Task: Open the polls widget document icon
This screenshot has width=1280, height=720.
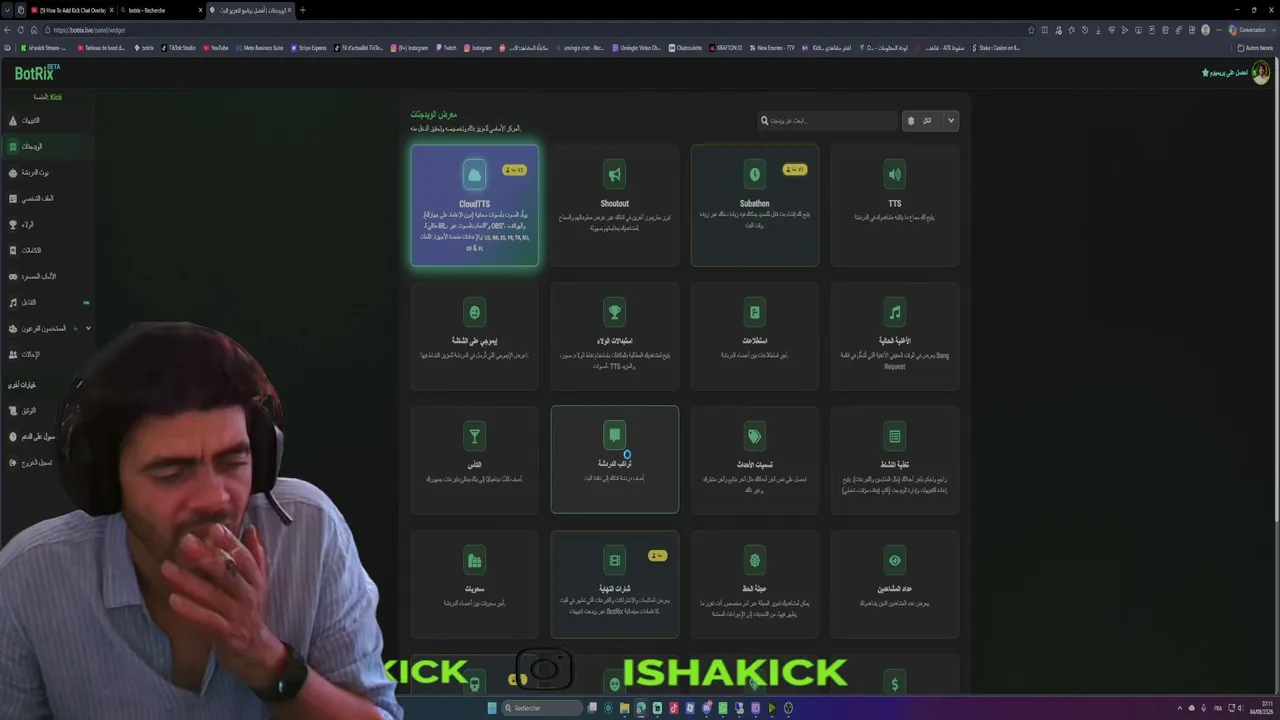Action: (x=755, y=312)
